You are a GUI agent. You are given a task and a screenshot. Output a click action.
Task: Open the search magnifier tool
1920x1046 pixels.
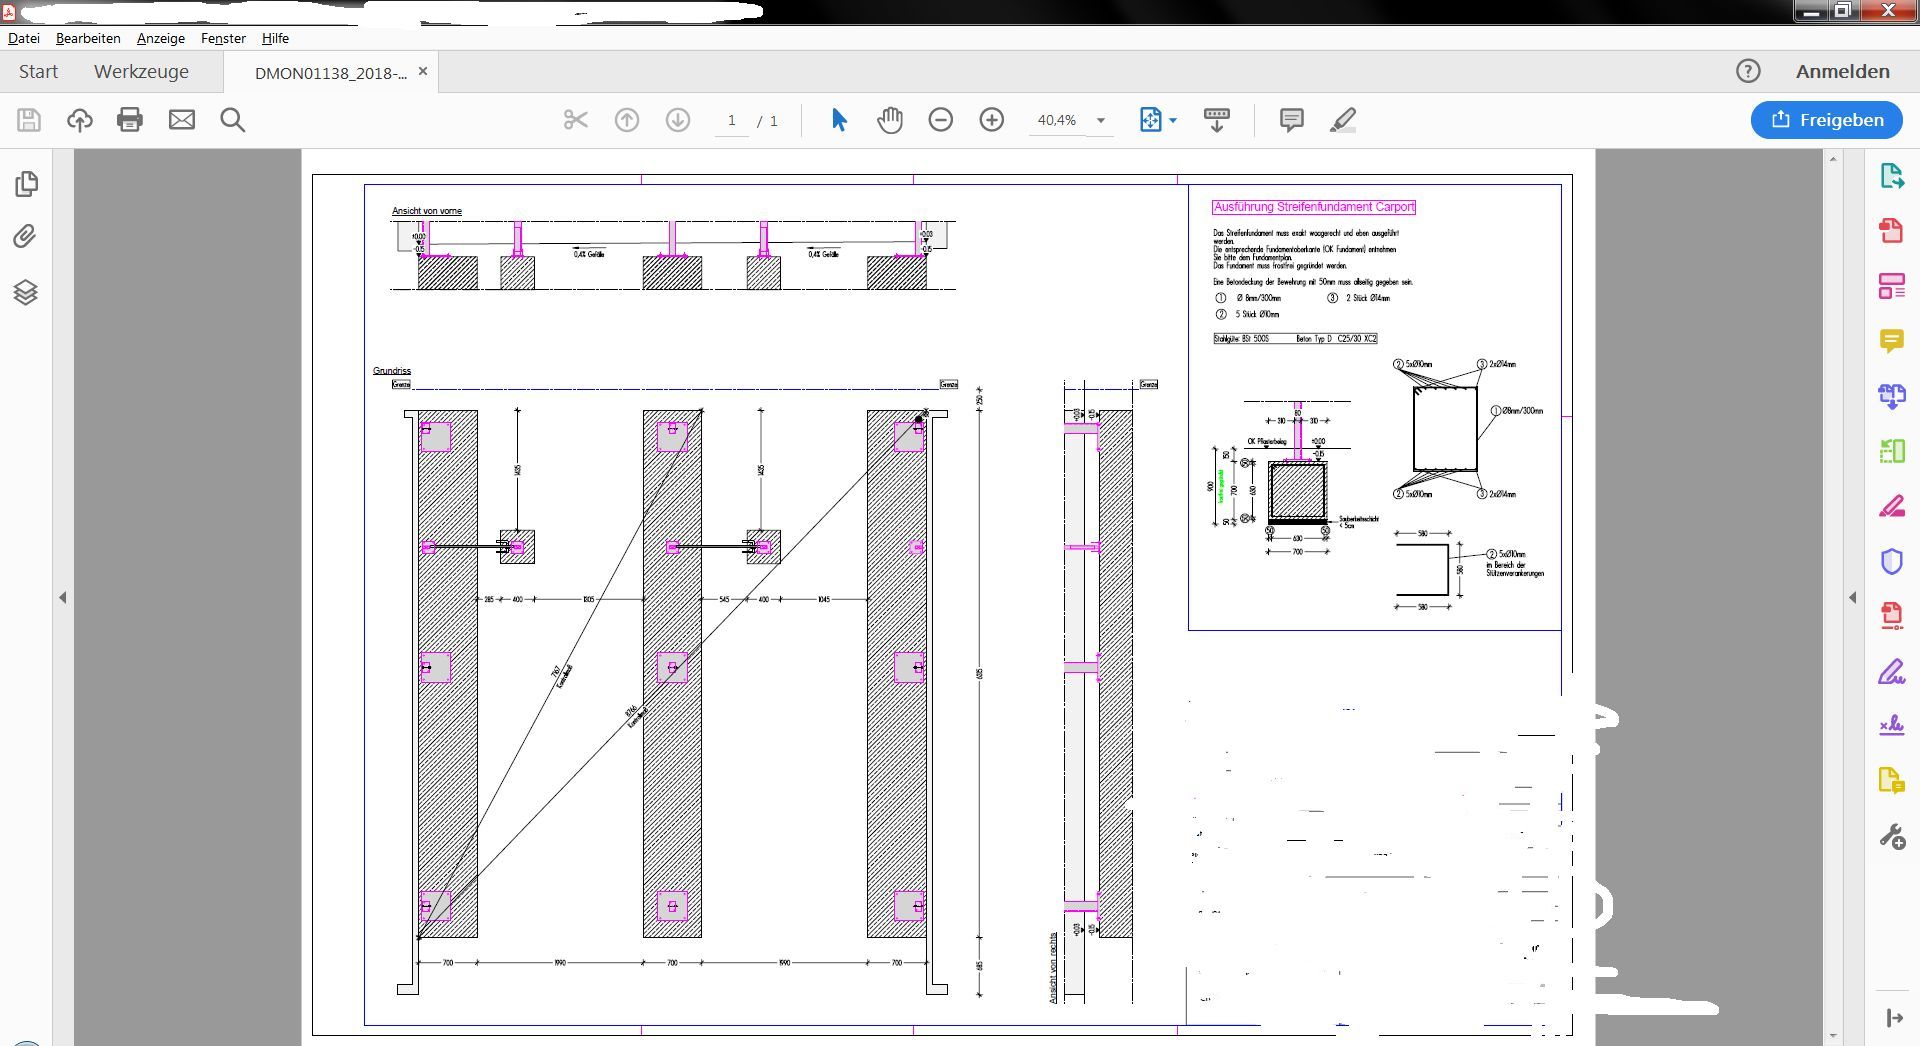[x=233, y=120]
